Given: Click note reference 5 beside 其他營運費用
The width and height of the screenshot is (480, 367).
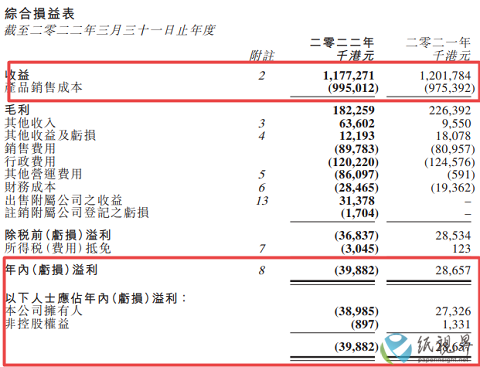Looking at the screenshot, I should point(262,174).
